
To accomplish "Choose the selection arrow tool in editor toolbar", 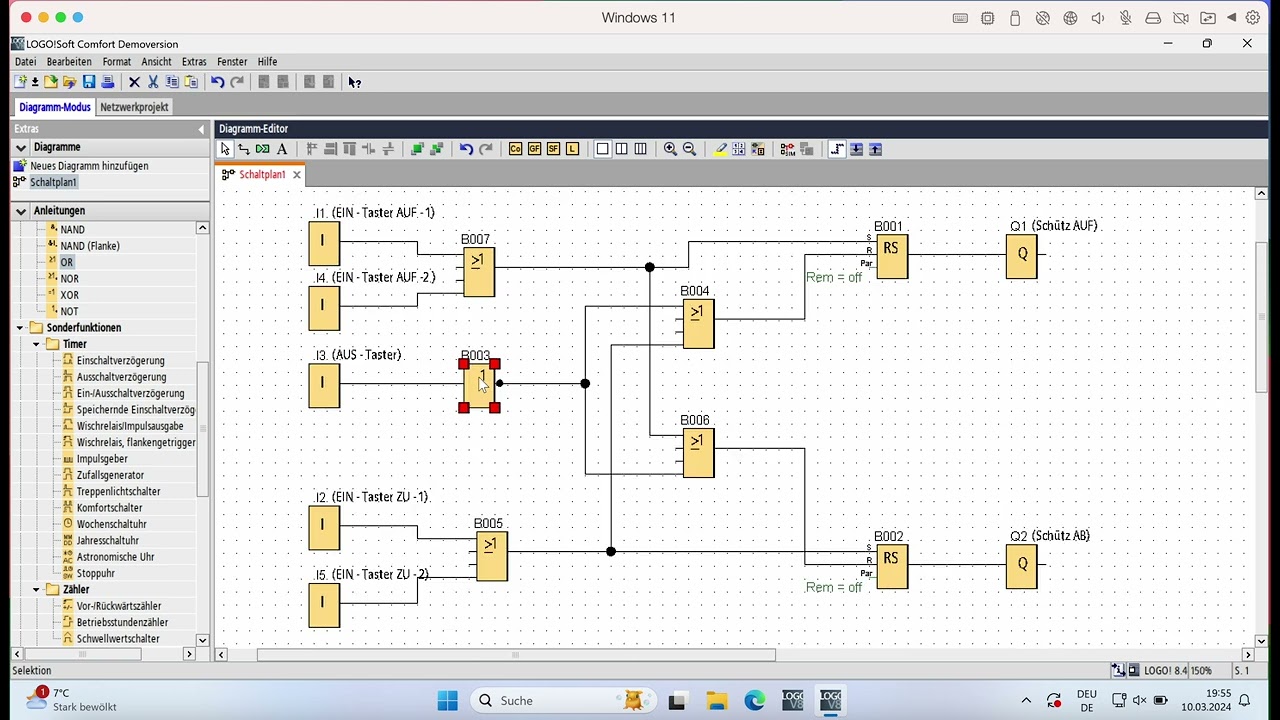I will 225,149.
